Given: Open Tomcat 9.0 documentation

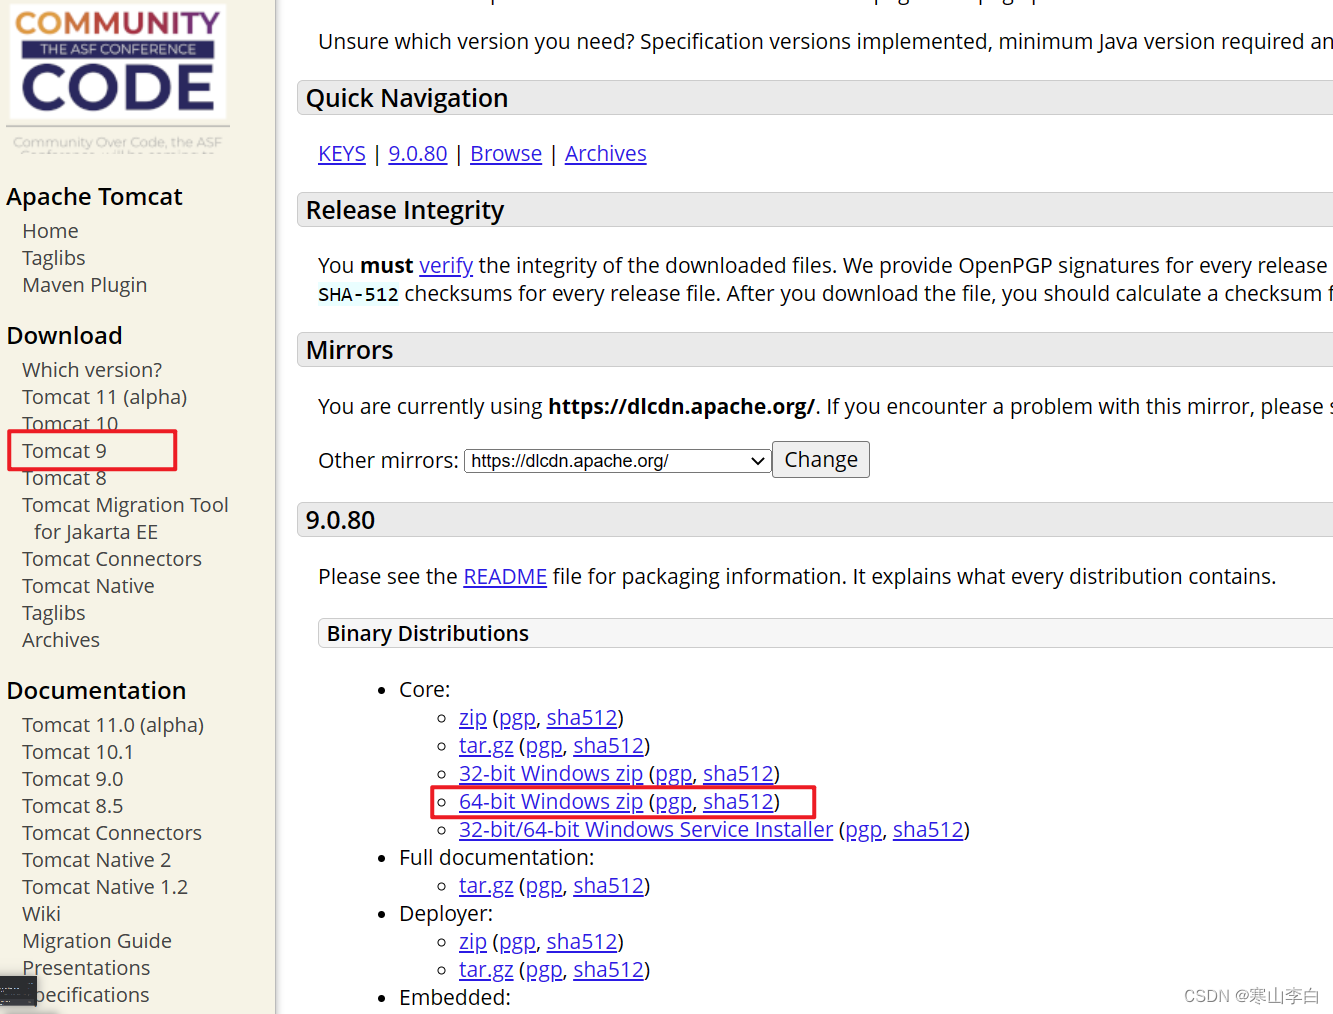Looking at the screenshot, I should point(73,779).
